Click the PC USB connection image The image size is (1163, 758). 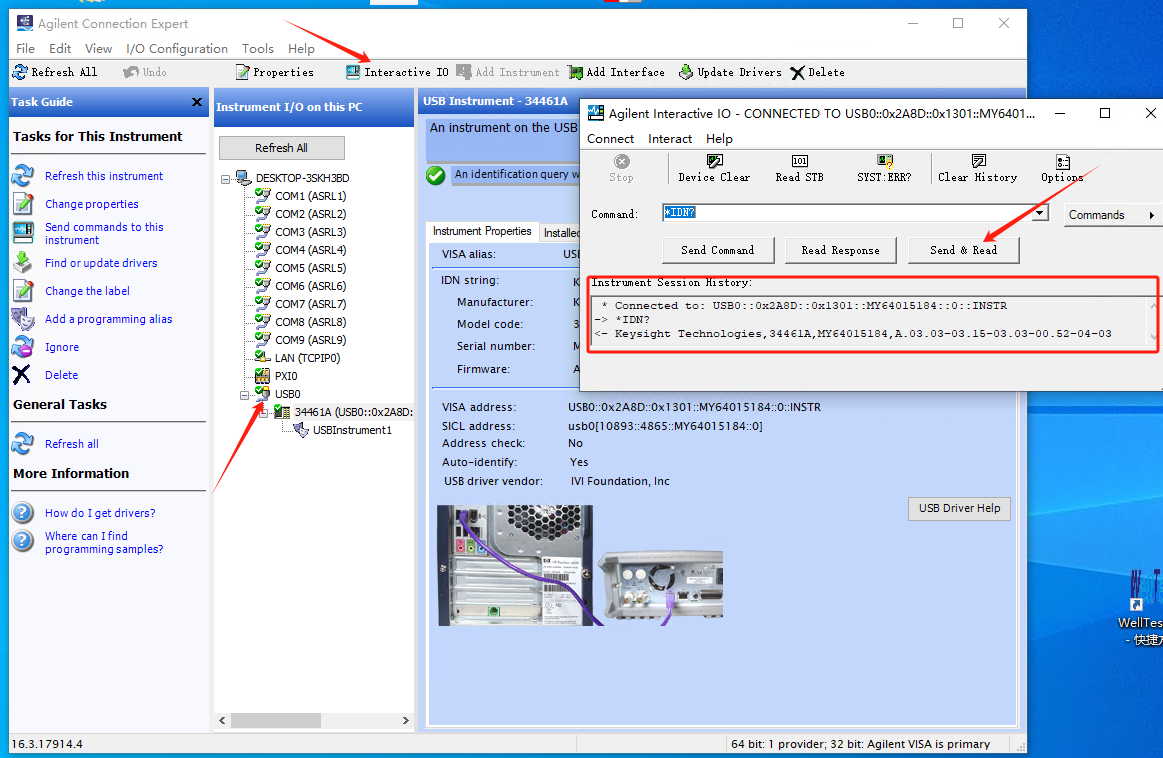(x=515, y=565)
